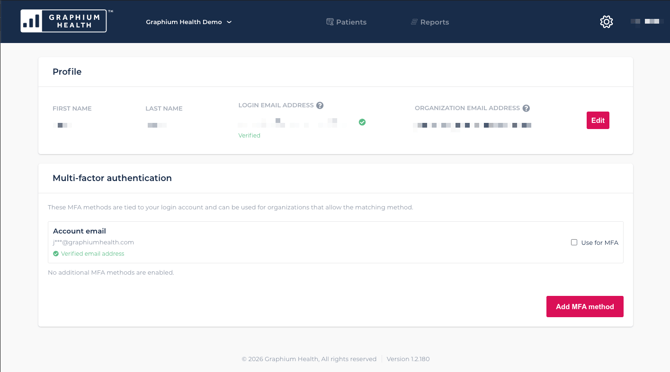Click the Add MFA method button
Screen dimensions: 670x372
pyautogui.click(x=585, y=307)
